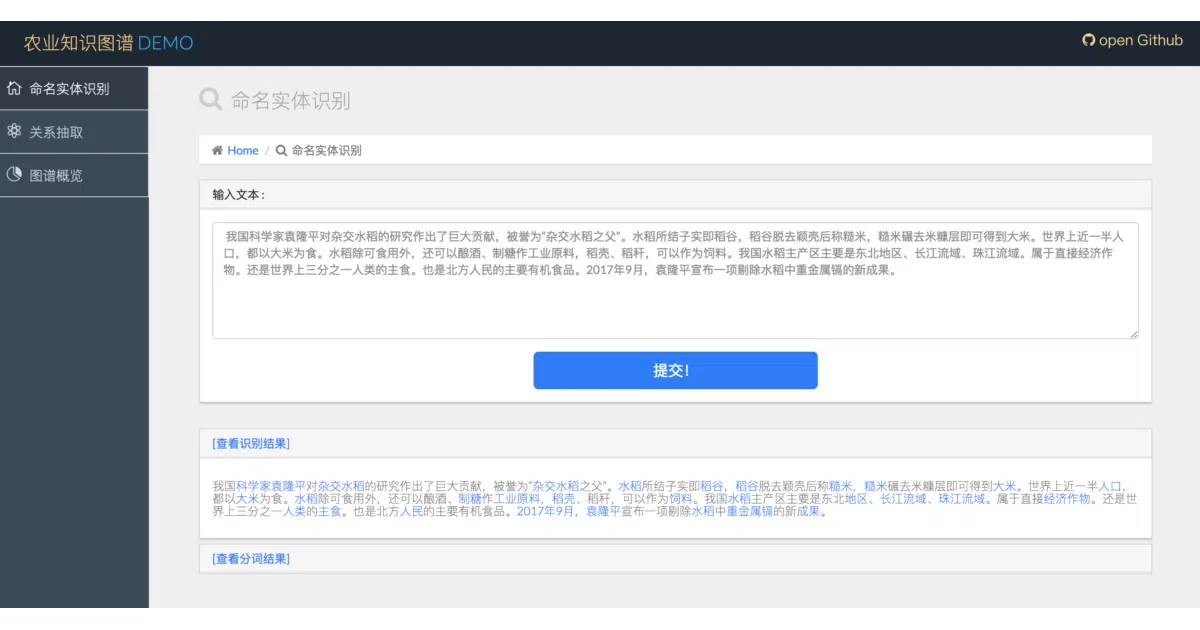The width and height of the screenshot is (1200, 630).
Task: Click the 2017年9月 entity link in results
Action: 546,511
